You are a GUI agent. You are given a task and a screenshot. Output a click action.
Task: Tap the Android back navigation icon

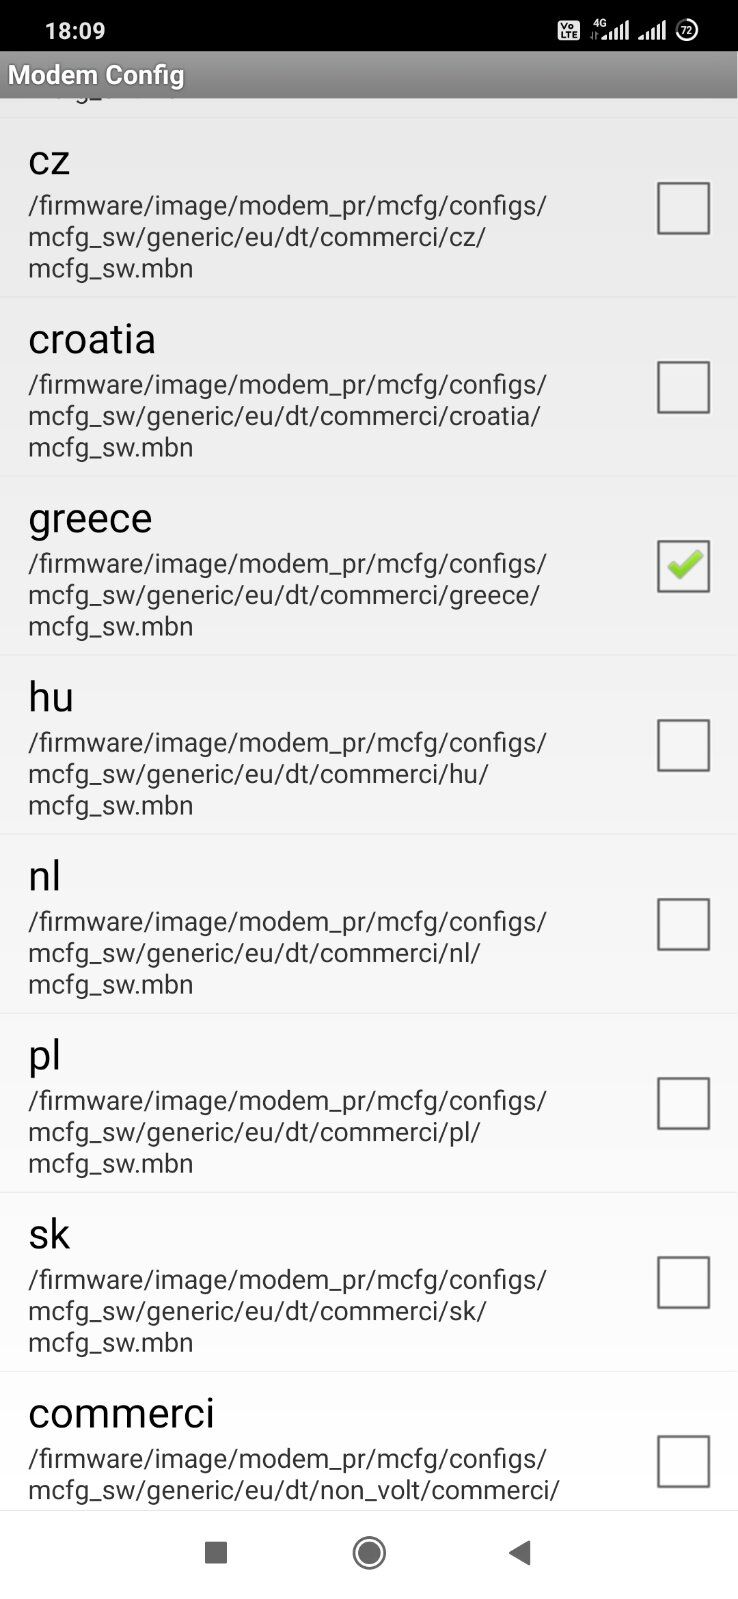coord(519,1552)
